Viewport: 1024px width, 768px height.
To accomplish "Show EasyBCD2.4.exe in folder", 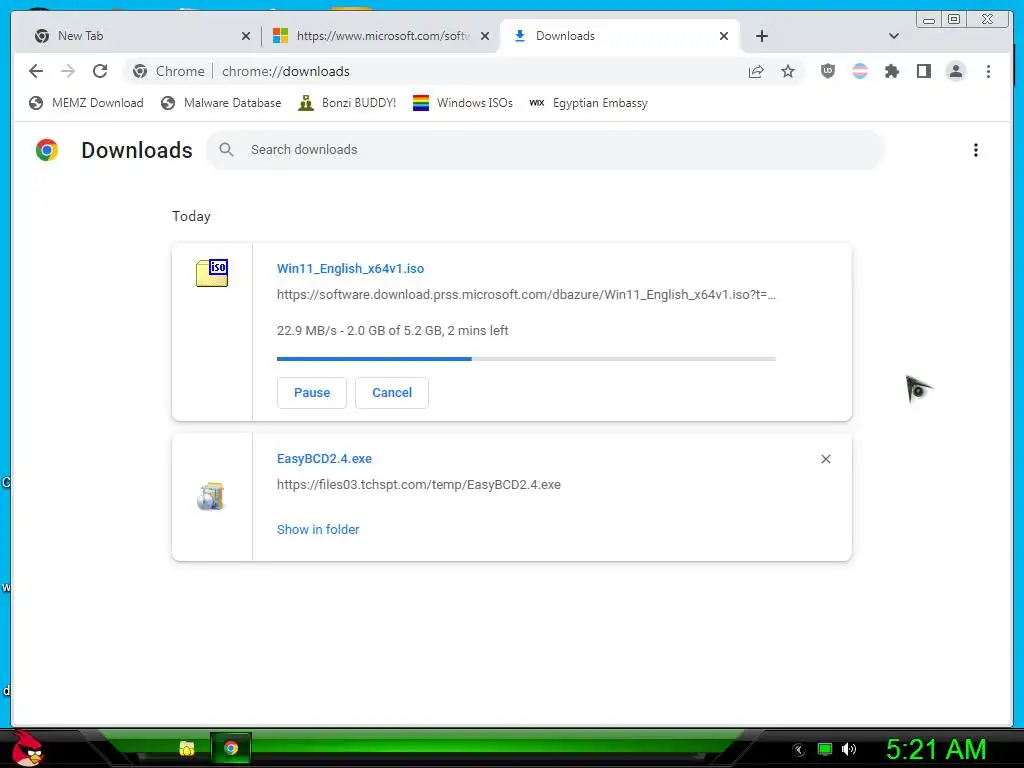I will pyautogui.click(x=318, y=530).
